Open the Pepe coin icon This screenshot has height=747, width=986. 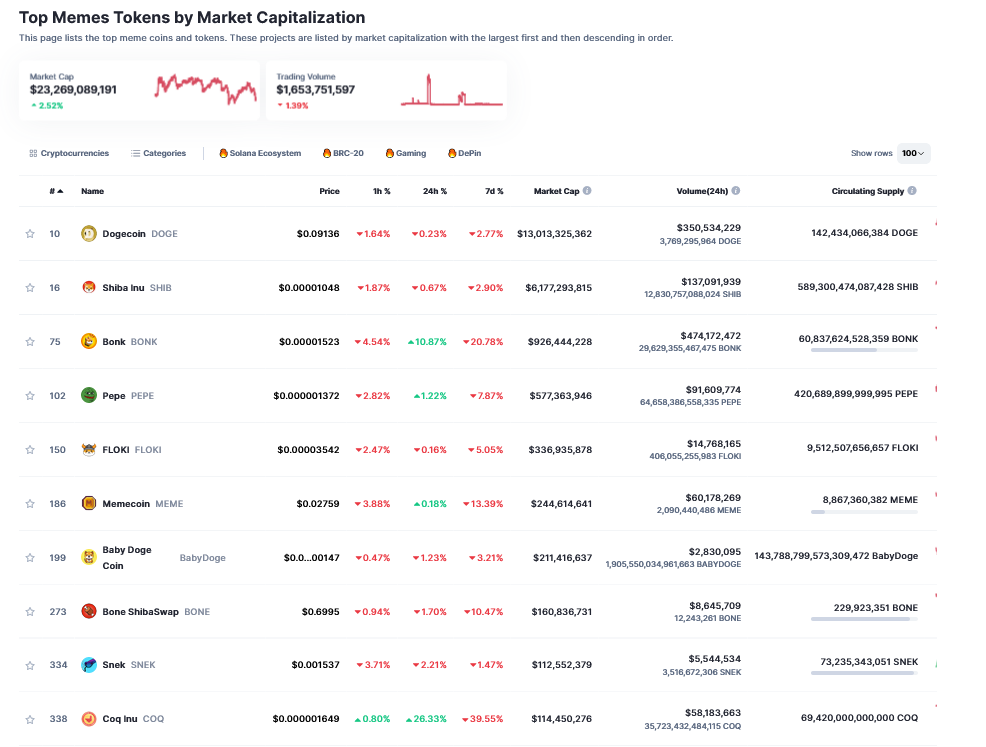tap(88, 395)
